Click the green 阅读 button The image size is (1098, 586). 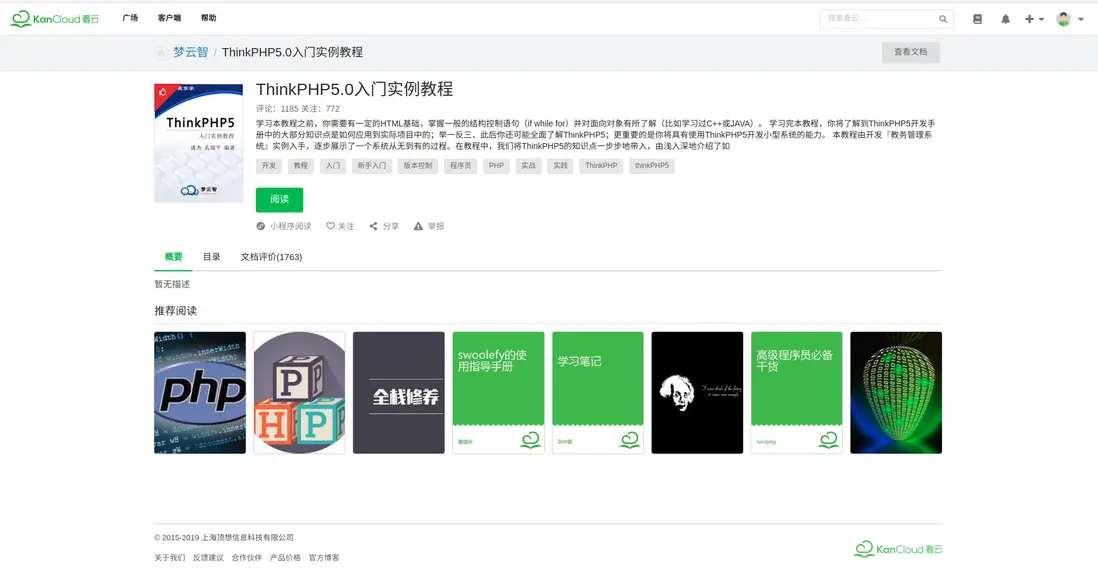279,200
